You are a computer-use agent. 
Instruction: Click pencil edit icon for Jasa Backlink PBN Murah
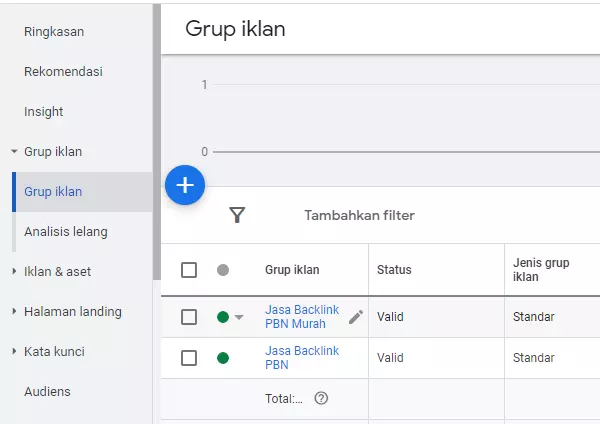tap(356, 317)
